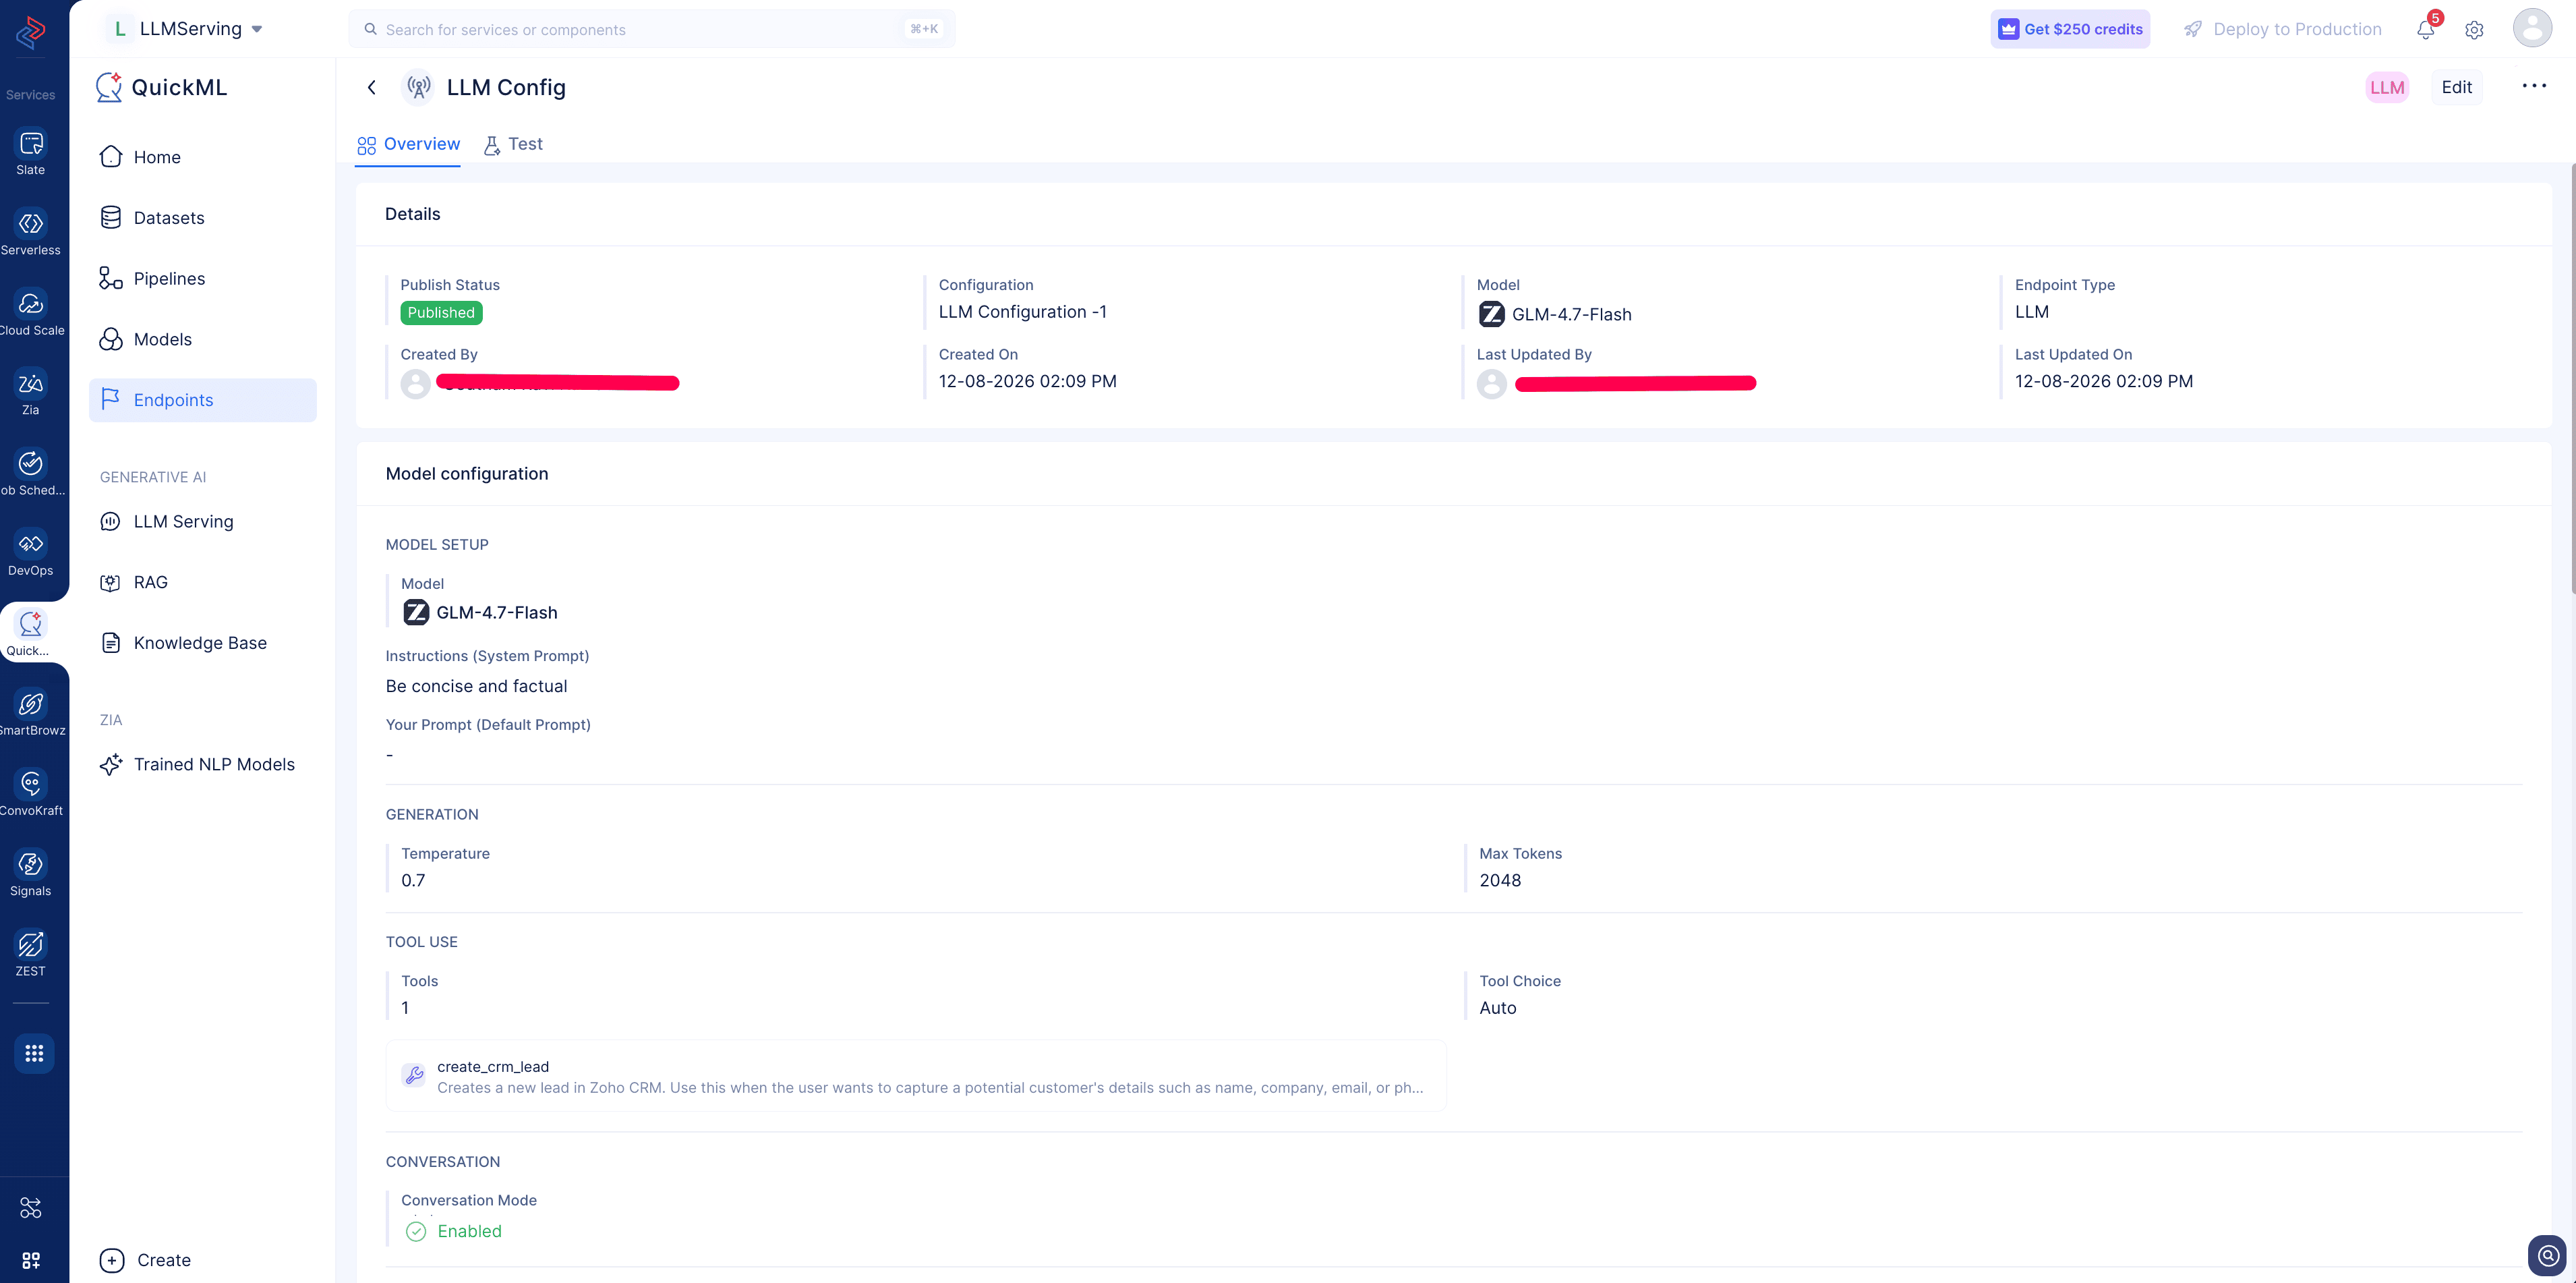Click the QuickML logo in the side panel
This screenshot has width=2576, height=1283.
(109, 87)
